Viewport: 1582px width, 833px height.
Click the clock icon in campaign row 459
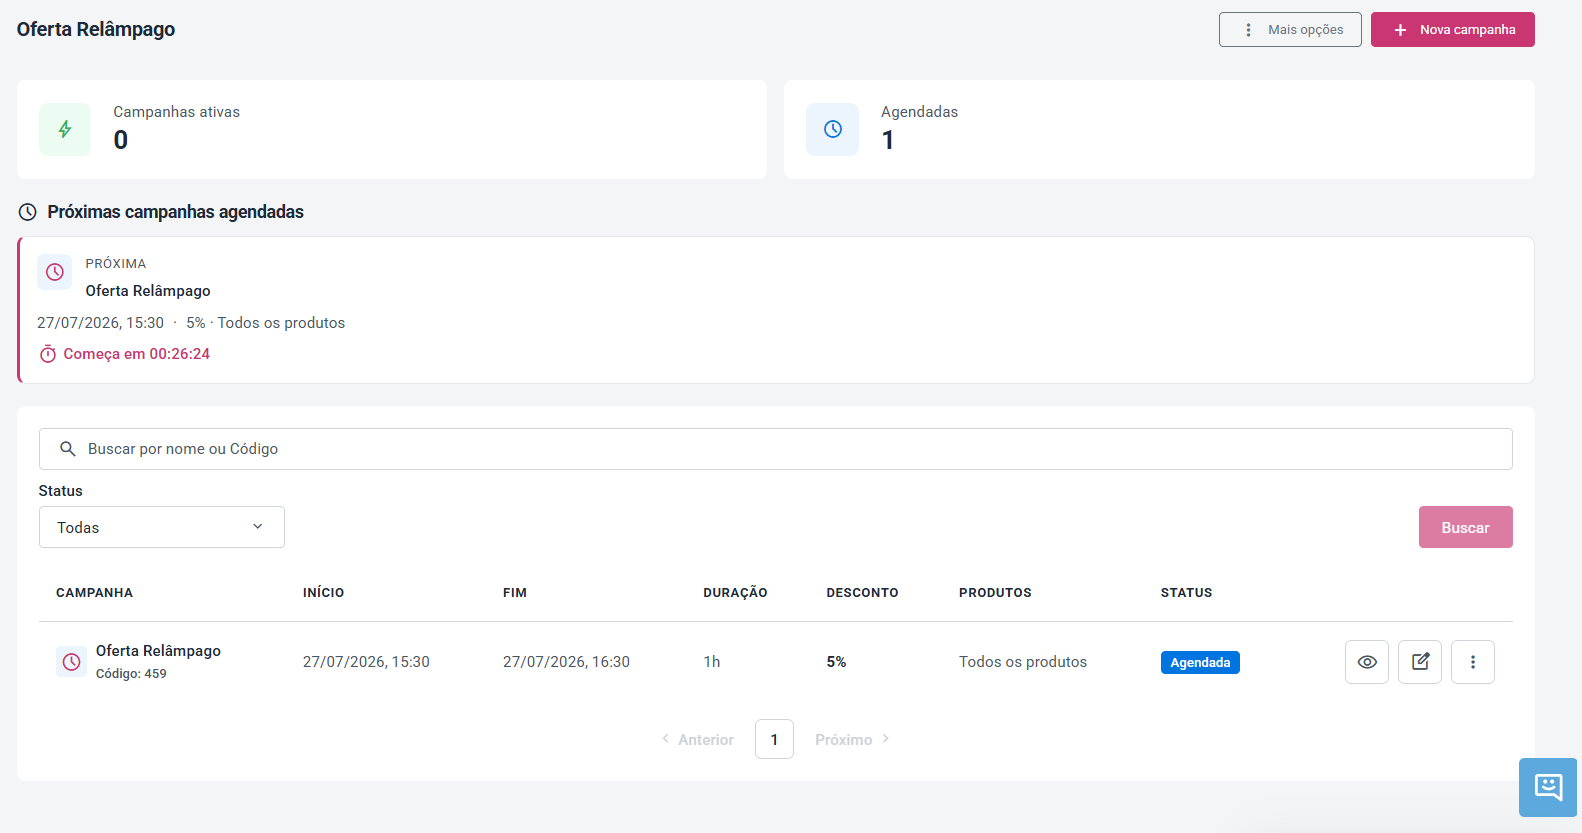pos(71,662)
